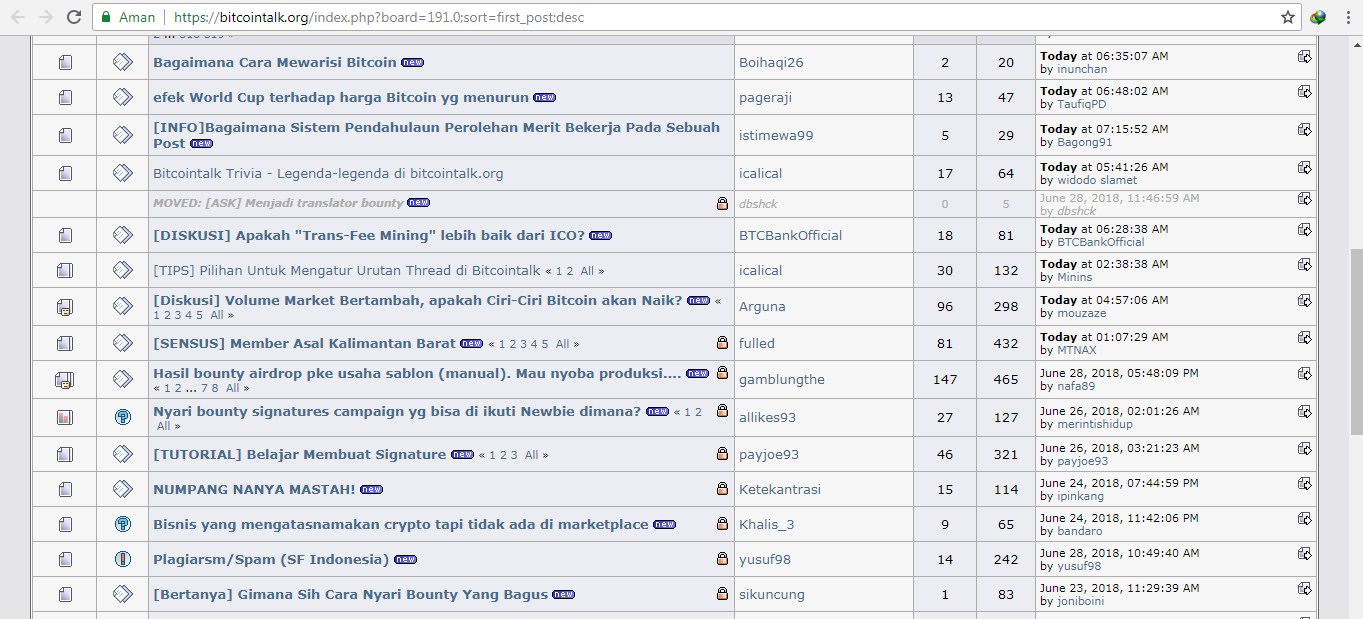Click the lock icon on SENSUS Kalimantan Barat row

pos(722,343)
